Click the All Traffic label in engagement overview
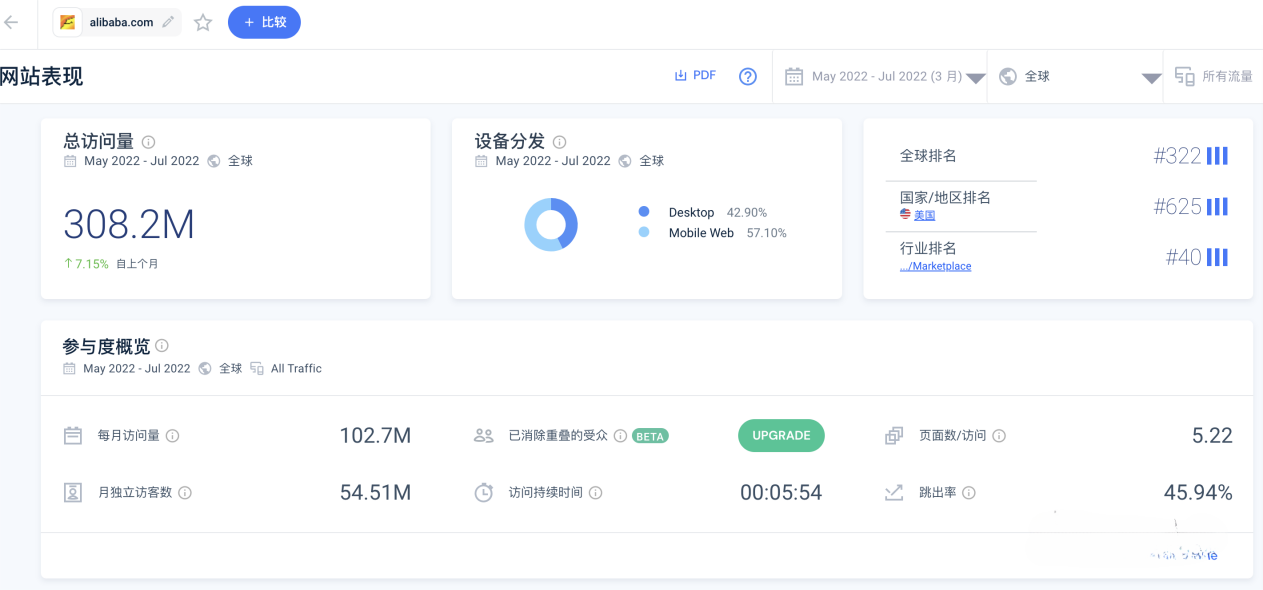 tap(296, 368)
